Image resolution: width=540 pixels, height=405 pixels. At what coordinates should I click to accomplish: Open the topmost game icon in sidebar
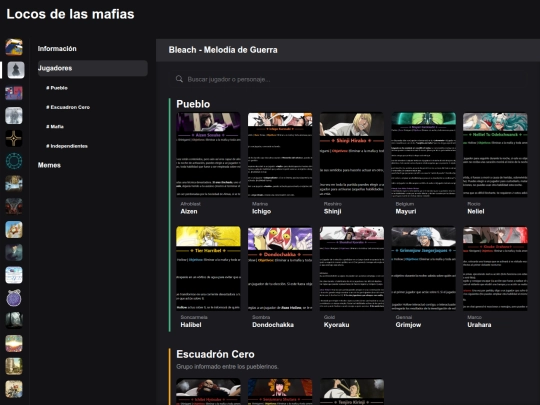[x=14, y=47]
